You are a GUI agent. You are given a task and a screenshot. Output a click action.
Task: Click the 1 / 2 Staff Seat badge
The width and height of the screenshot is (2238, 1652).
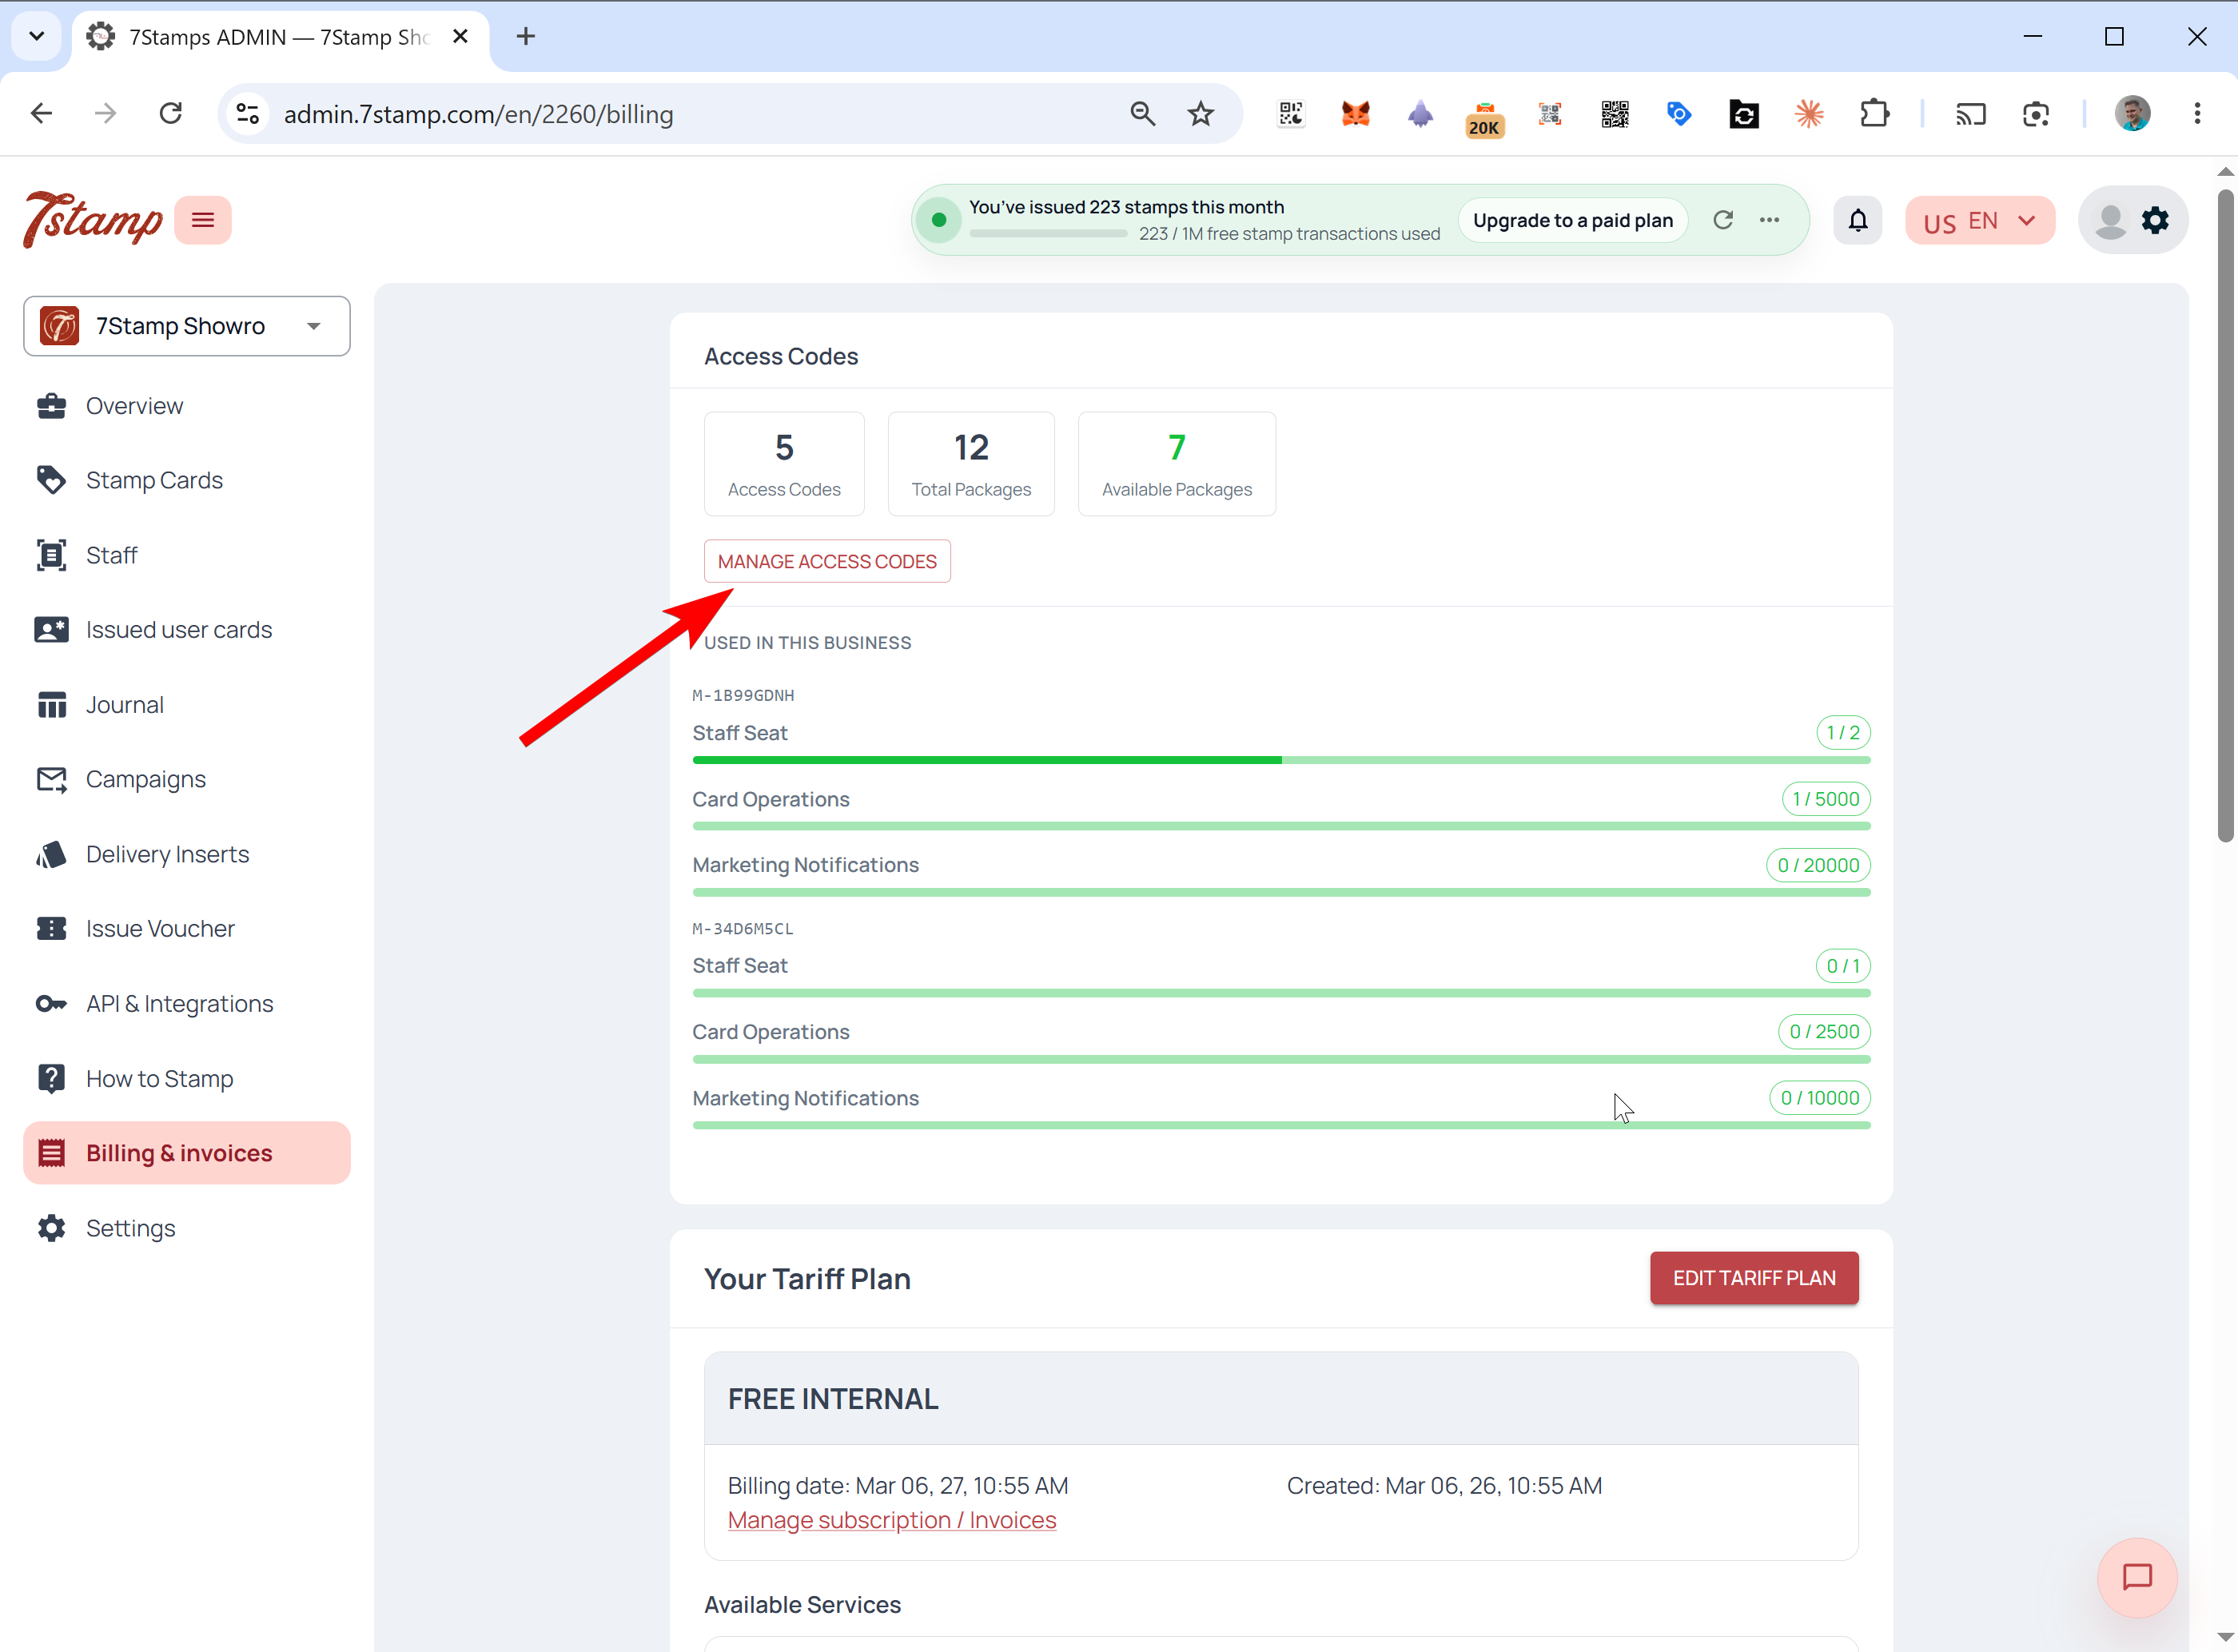coord(1843,733)
